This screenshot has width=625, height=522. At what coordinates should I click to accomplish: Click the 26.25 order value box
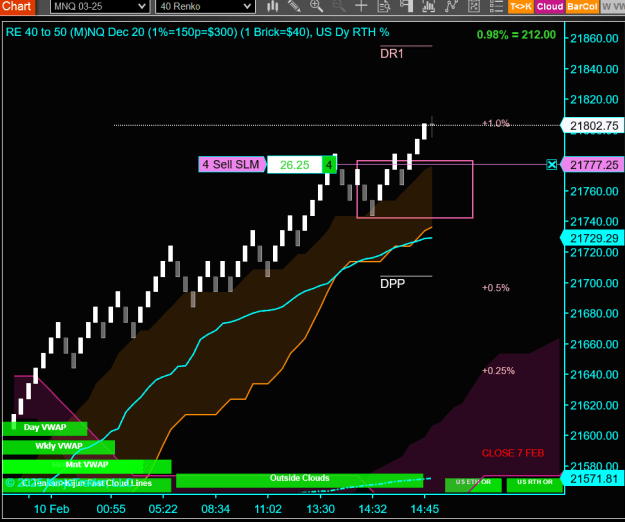[295, 165]
